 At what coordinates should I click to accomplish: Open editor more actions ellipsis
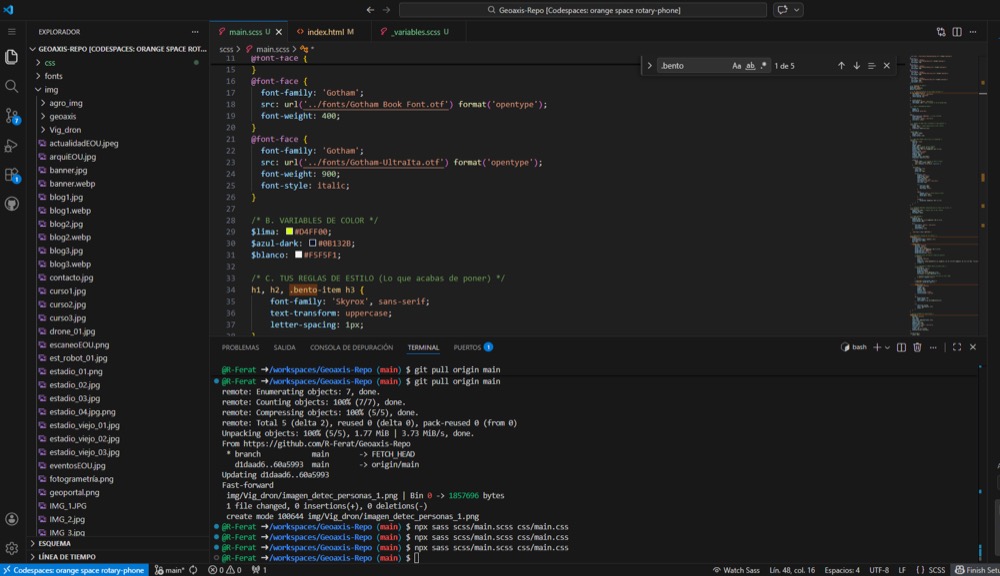point(973,32)
